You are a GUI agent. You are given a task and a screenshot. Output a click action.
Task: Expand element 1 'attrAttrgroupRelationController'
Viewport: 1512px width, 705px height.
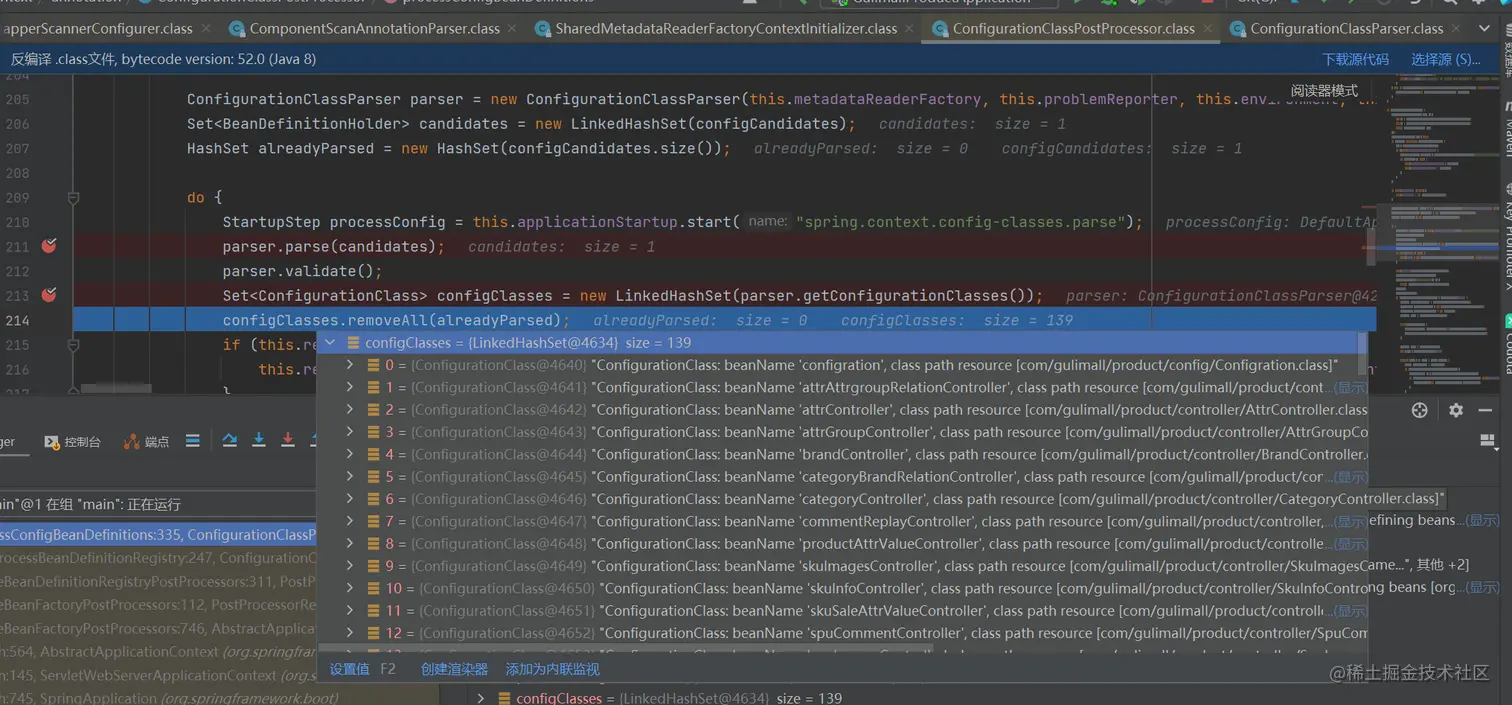point(349,387)
